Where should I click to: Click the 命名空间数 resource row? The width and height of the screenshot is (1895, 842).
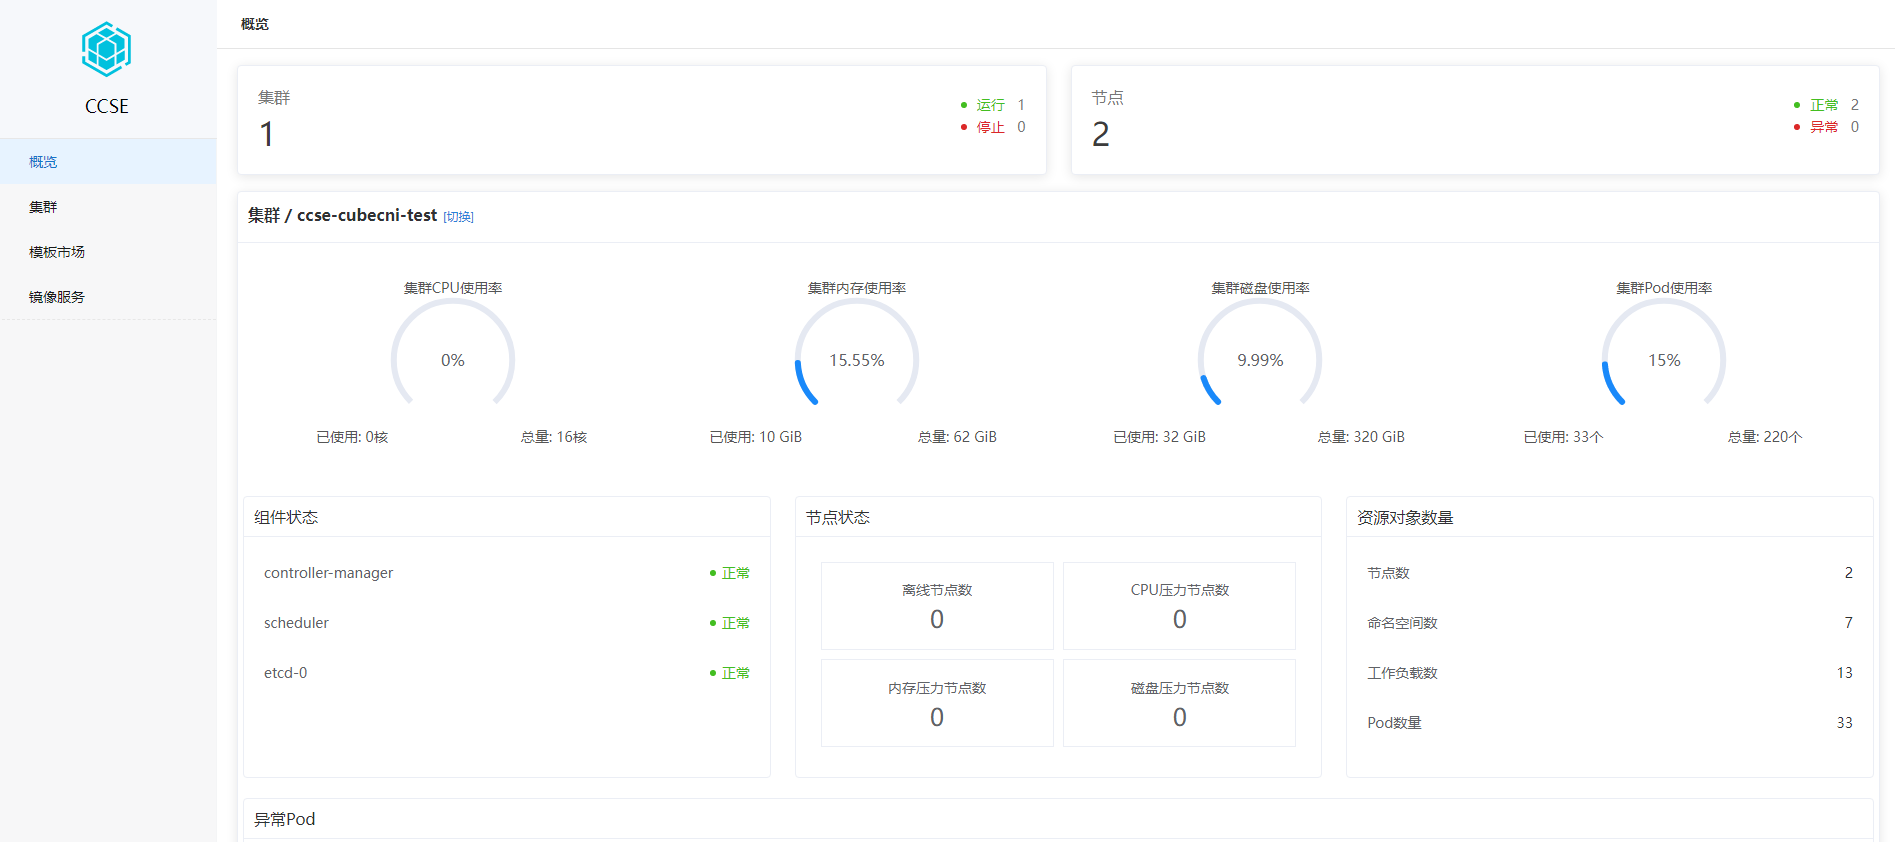1610,623
